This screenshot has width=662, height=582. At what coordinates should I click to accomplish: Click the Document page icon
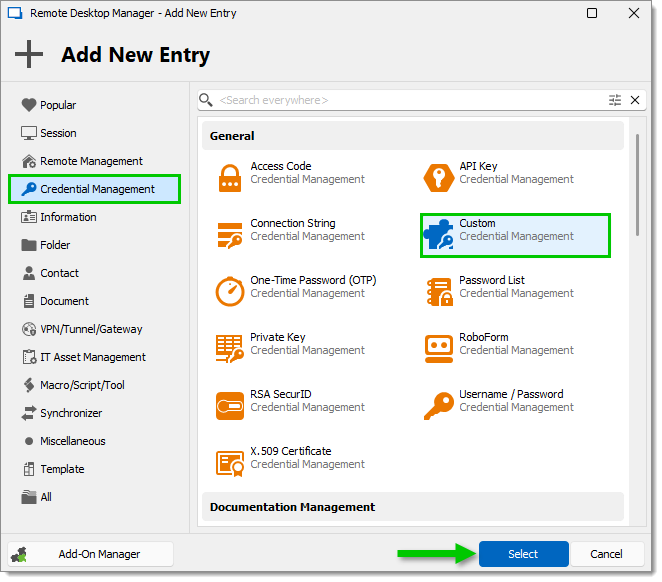click(x=29, y=301)
